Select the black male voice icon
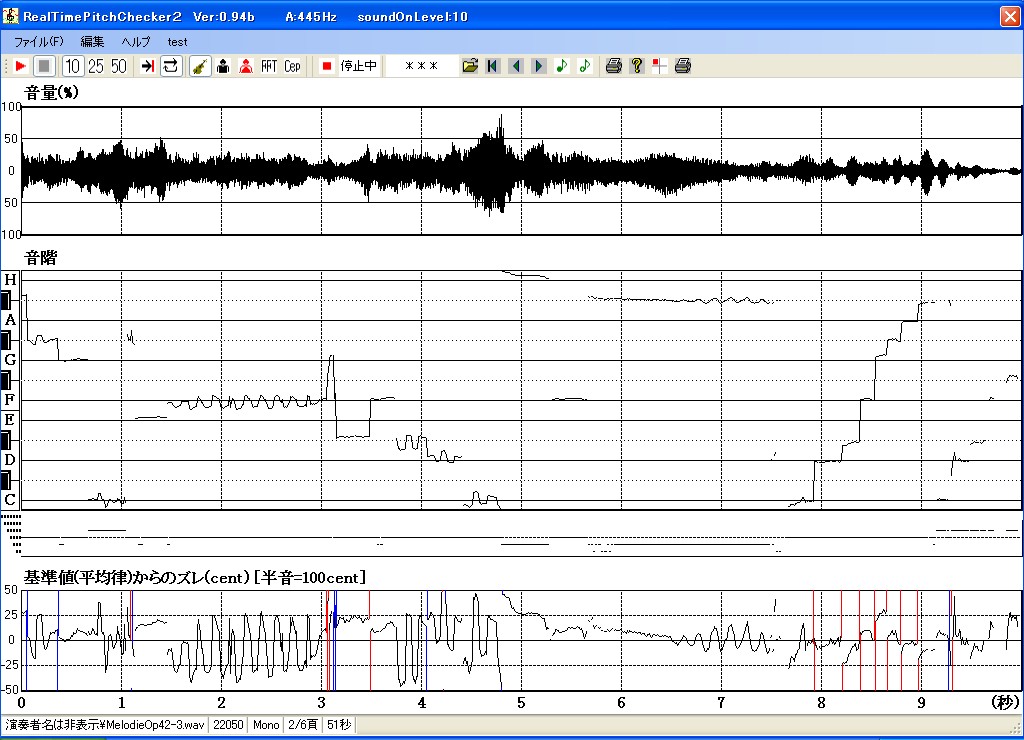 coord(223,66)
